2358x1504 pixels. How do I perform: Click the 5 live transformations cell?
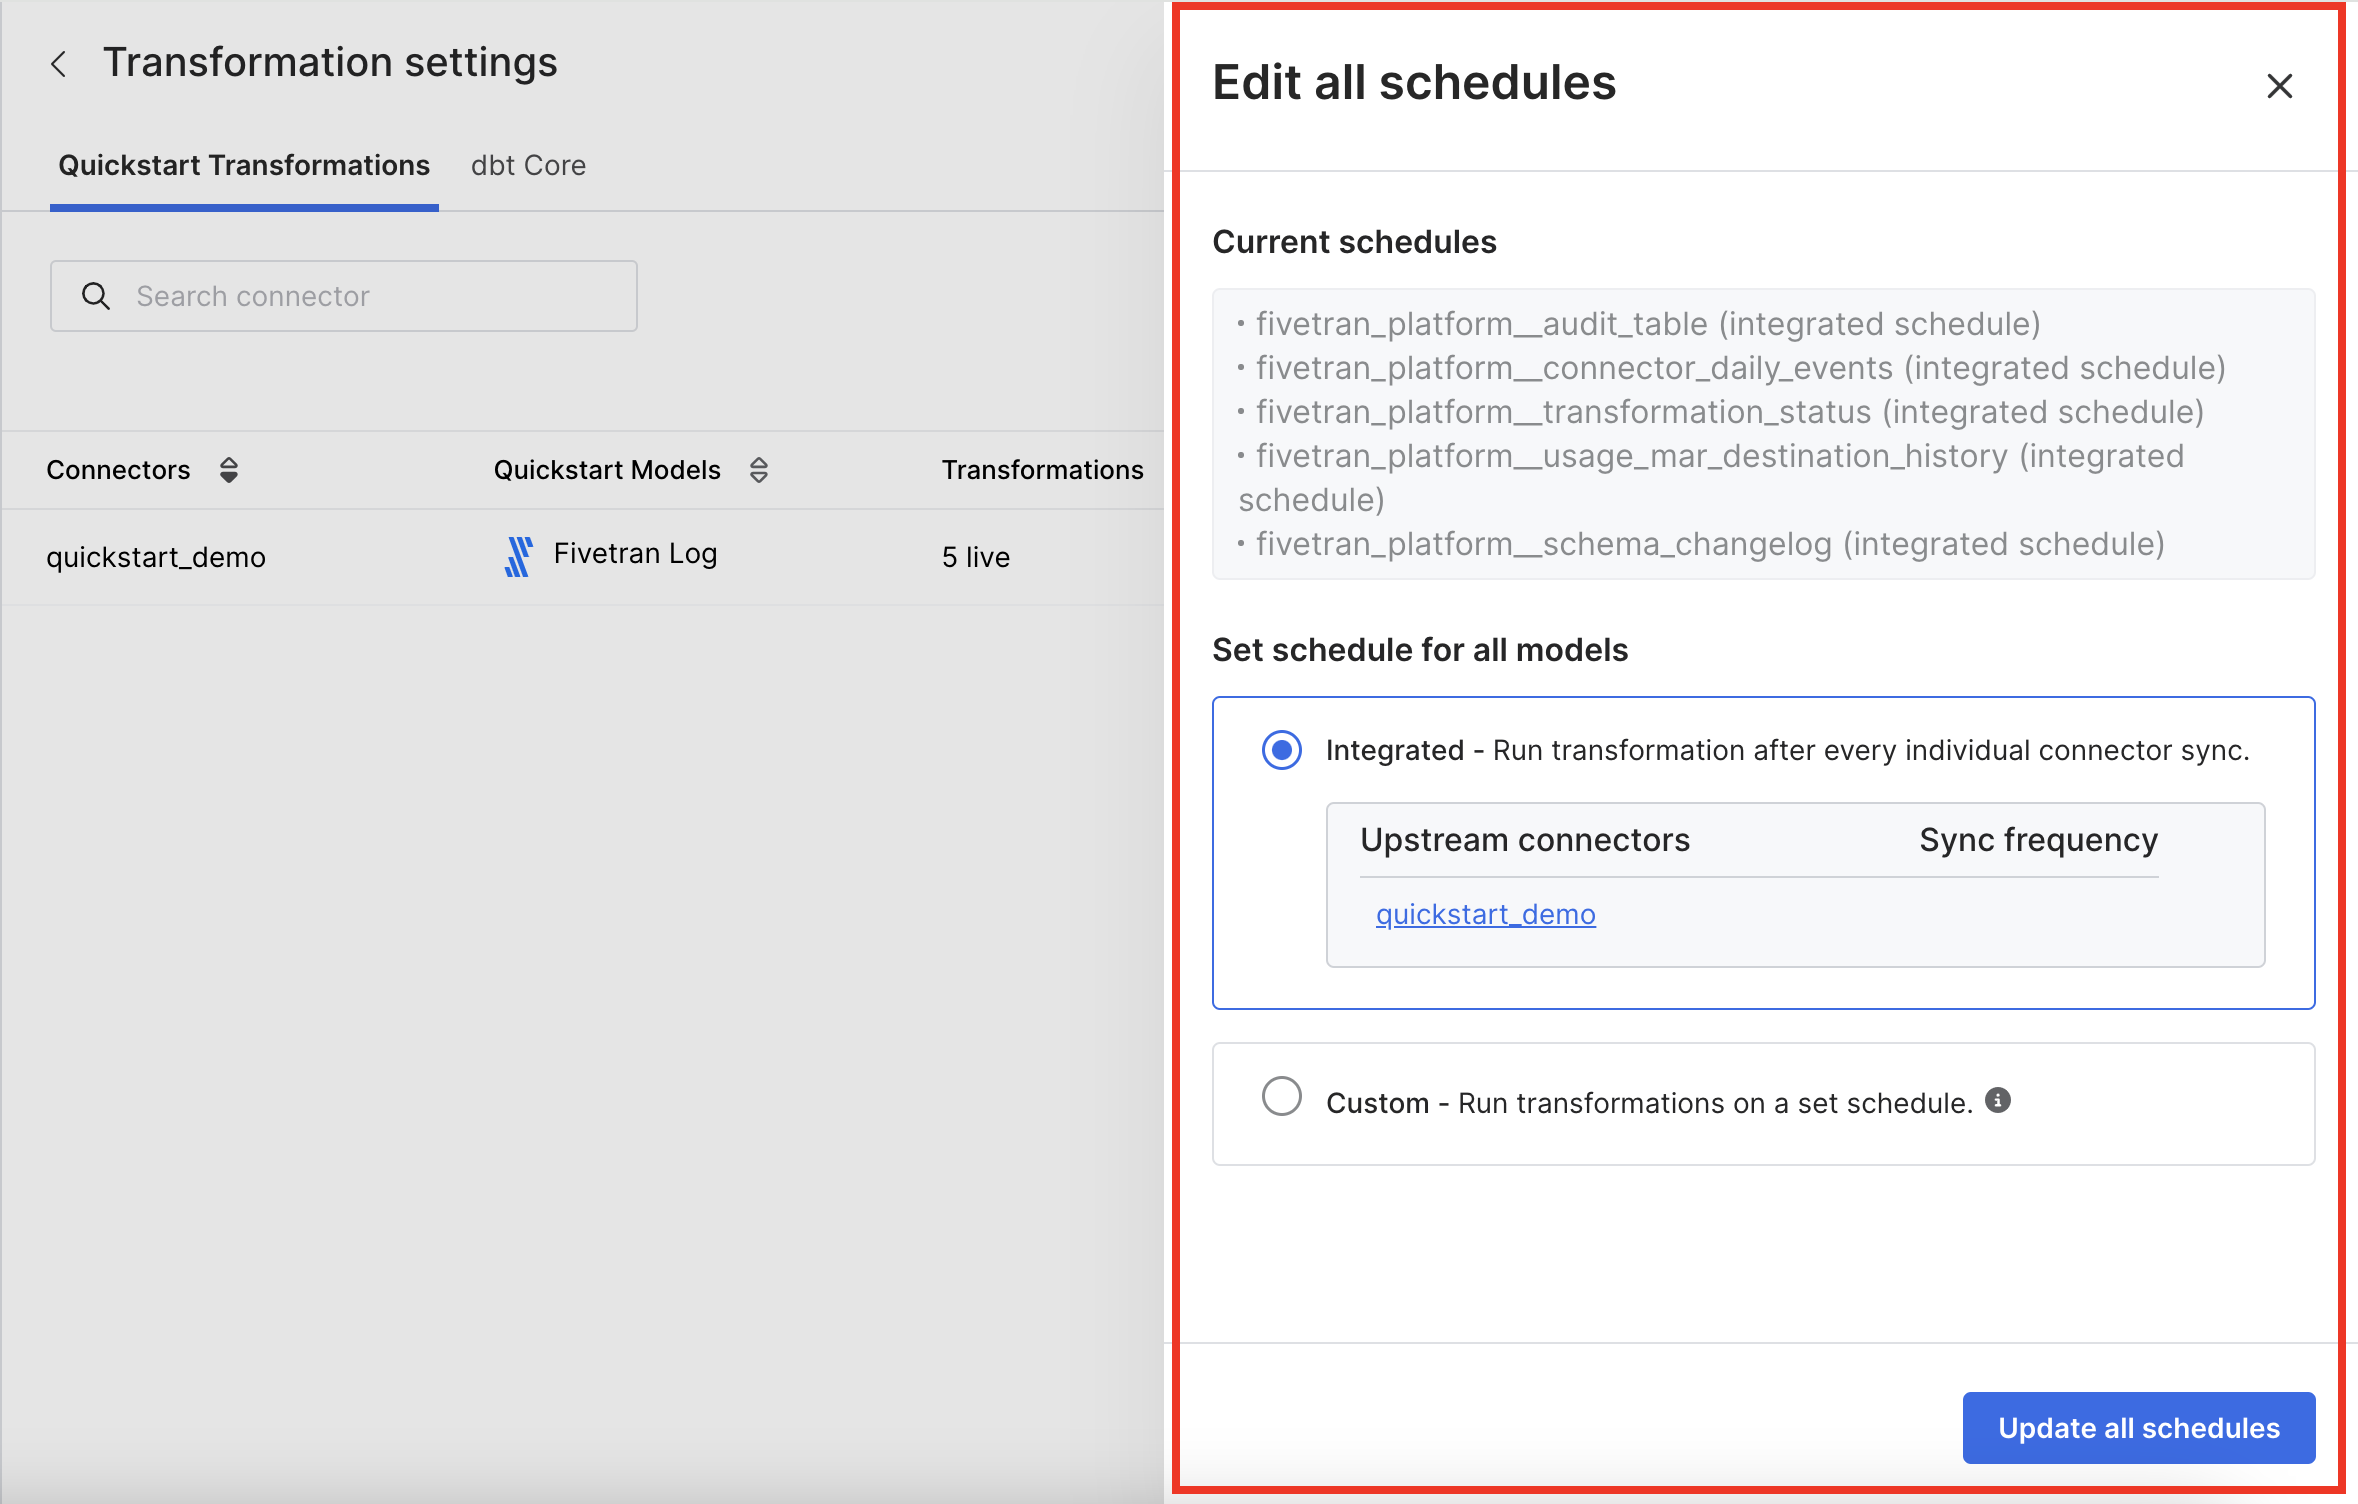(975, 557)
